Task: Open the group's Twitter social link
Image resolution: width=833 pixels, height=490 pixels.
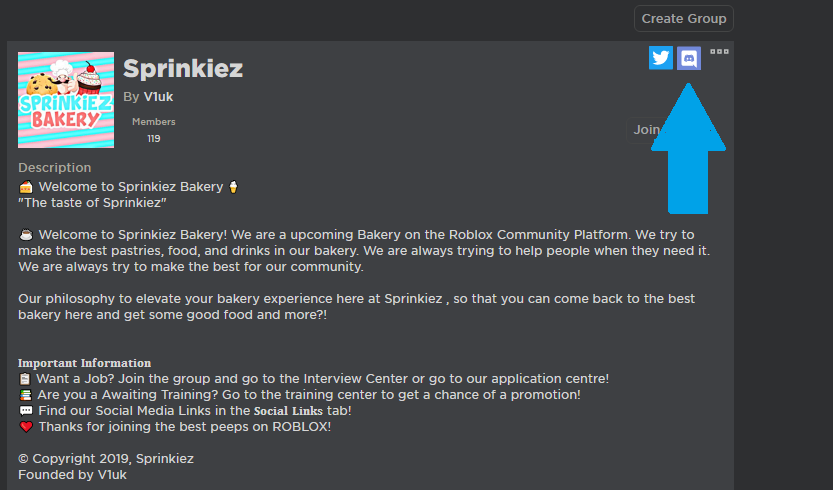Action: click(660, 58)
